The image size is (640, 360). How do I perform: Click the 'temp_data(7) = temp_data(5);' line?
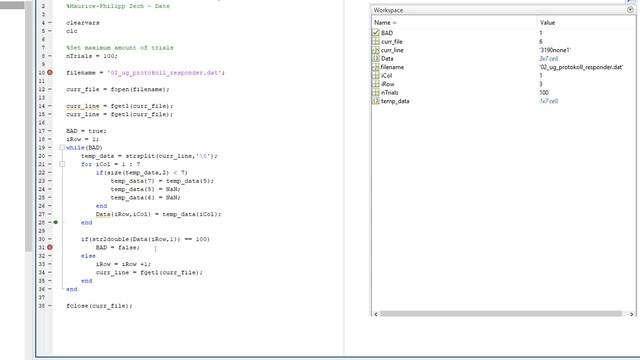(x=162, y=181)
